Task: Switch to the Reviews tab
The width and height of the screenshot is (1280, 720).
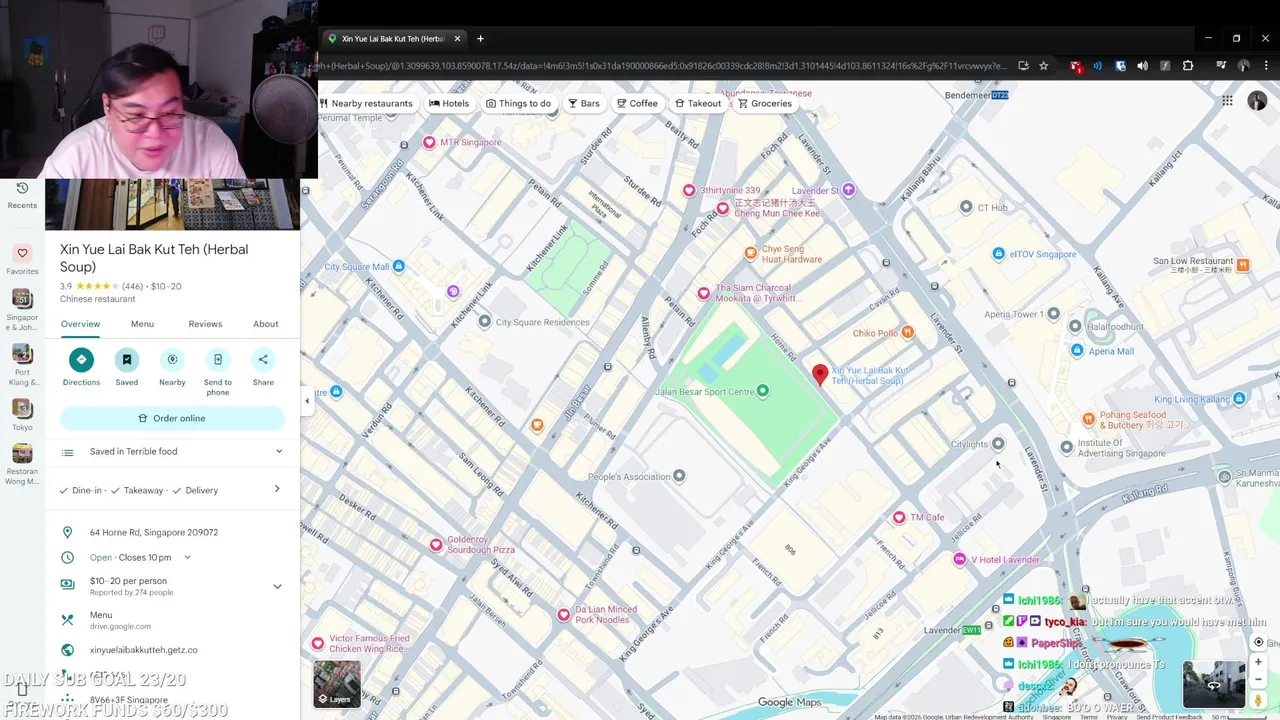Action: coord(205,324)
